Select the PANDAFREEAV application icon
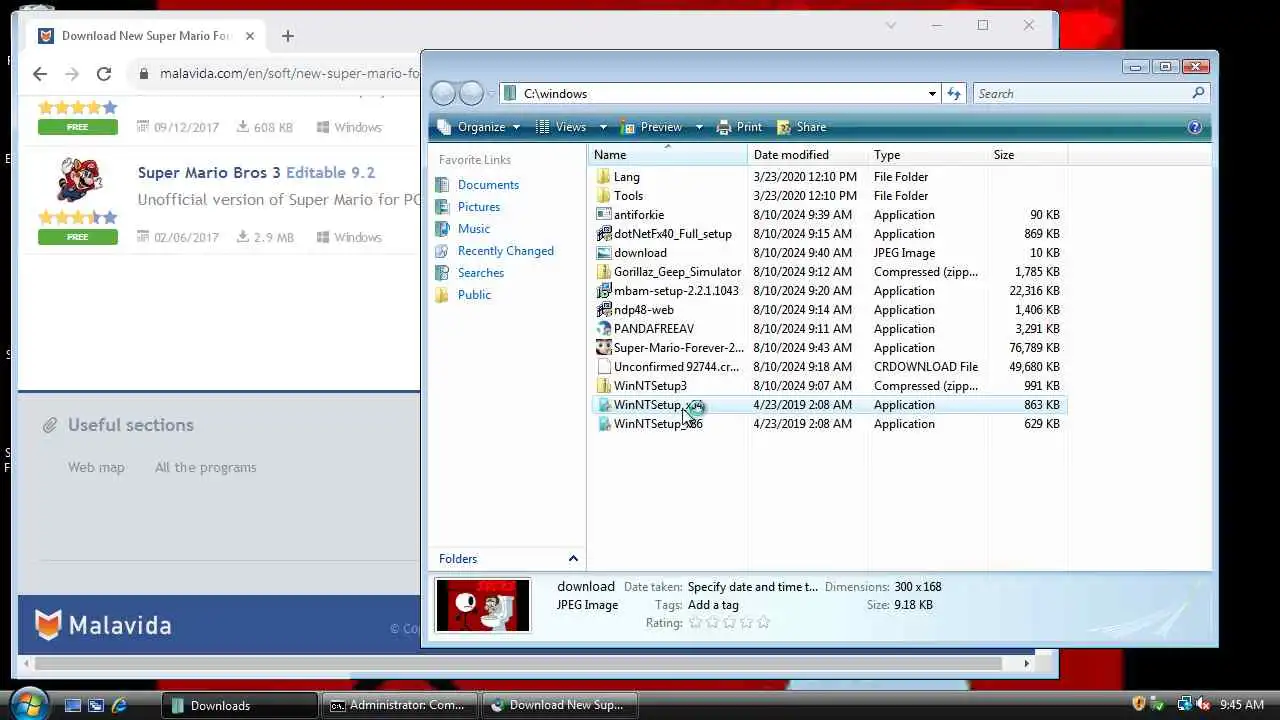1280x720 pixels. click(x=603, y=329)
